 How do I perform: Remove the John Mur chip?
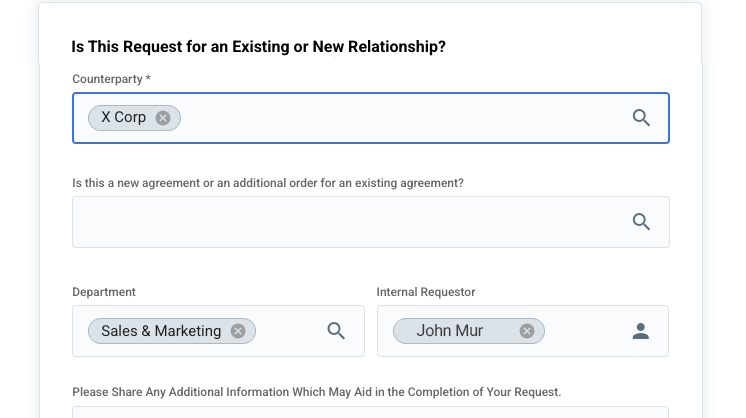(x=527, y=331)
